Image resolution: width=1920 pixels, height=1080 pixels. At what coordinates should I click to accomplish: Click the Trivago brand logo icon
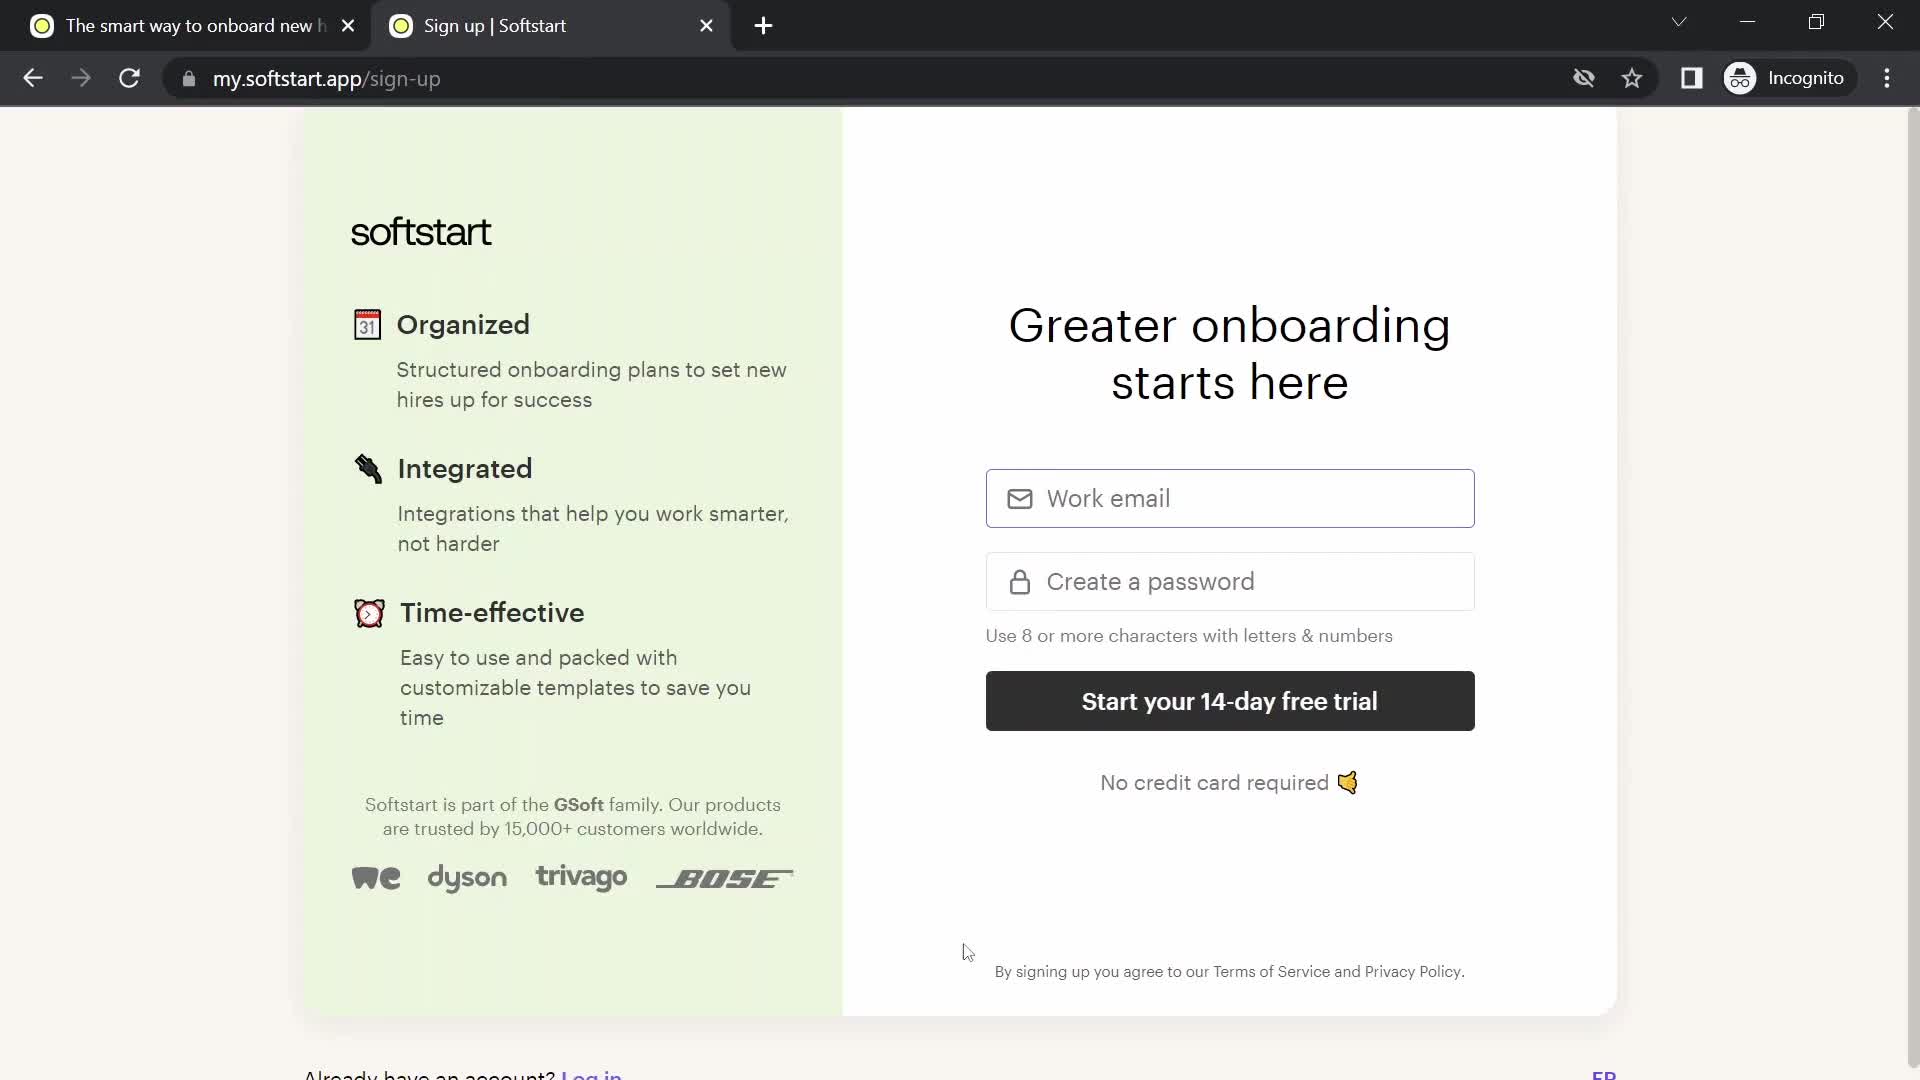[582, 877]
